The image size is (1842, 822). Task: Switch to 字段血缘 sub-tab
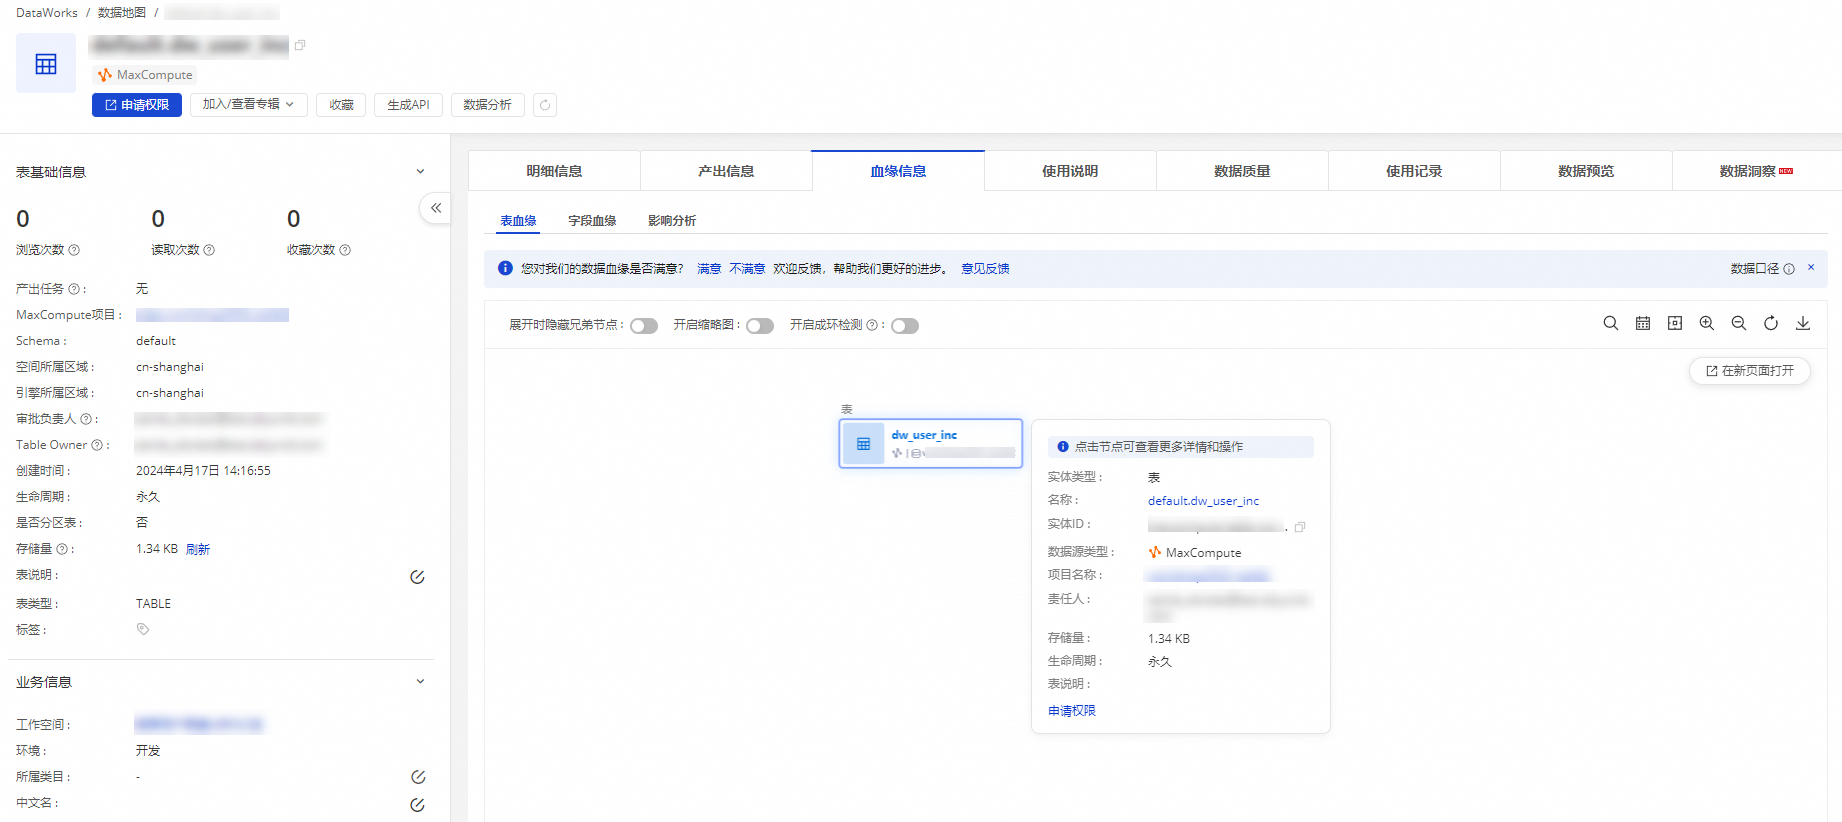[592, 221]
